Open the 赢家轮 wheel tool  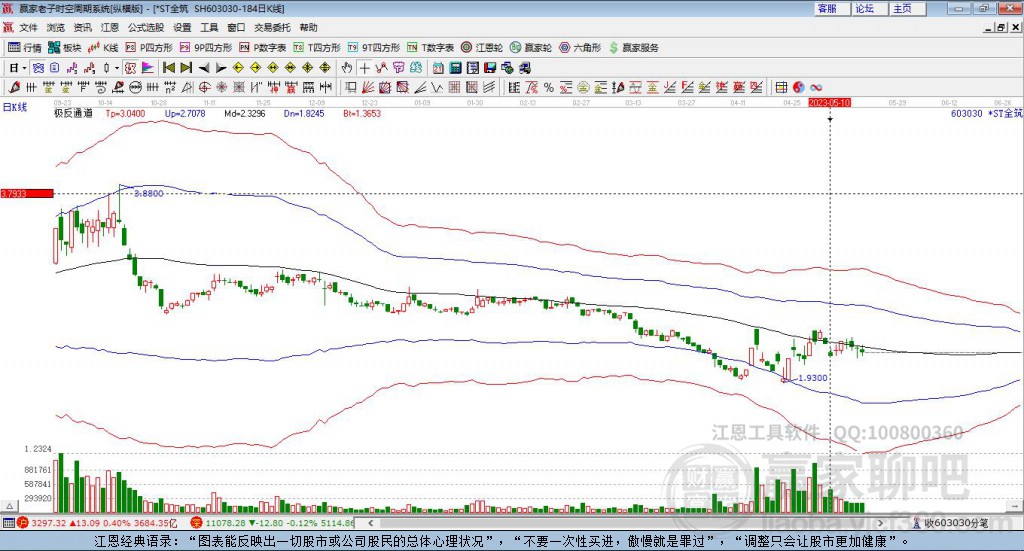531,48
